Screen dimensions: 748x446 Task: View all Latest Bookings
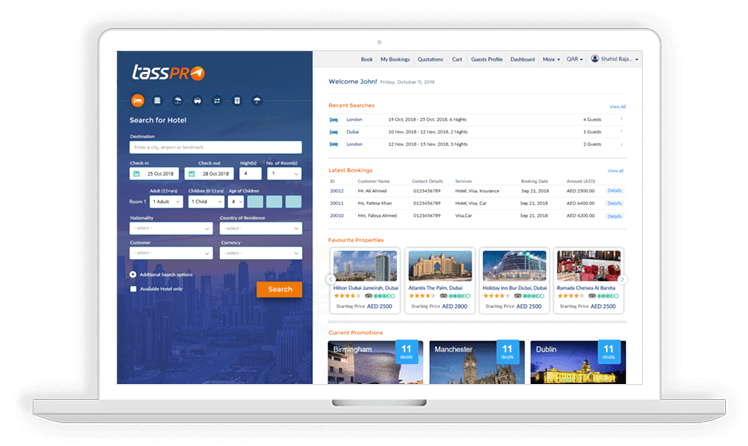[615, 170]
